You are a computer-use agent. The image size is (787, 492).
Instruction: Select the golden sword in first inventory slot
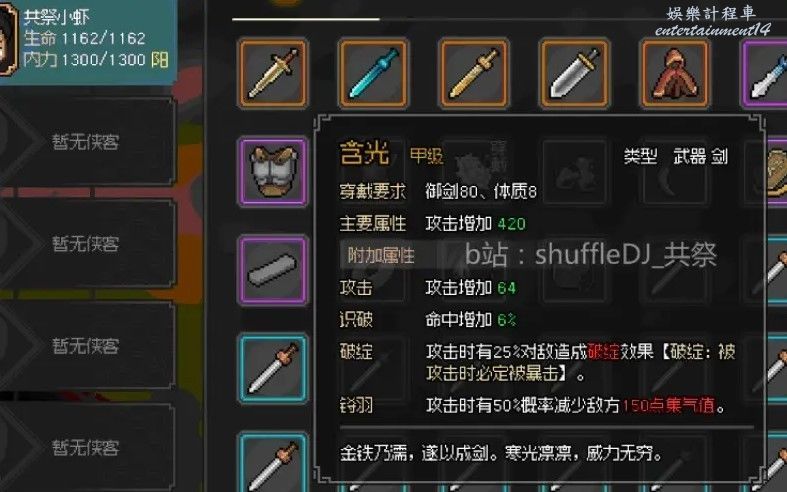point(273,73)
